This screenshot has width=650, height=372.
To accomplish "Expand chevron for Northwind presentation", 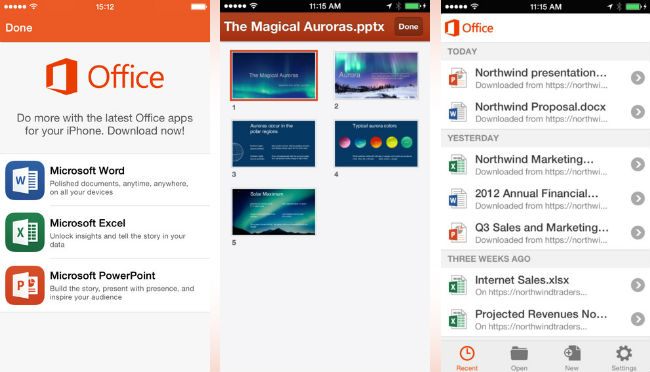I will 638,78.
